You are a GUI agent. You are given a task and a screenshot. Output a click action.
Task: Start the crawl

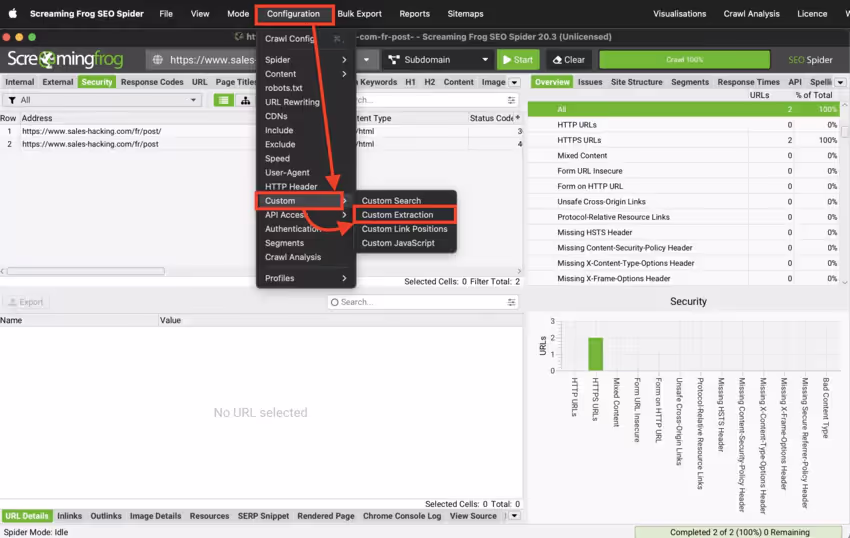pos(517,60)
